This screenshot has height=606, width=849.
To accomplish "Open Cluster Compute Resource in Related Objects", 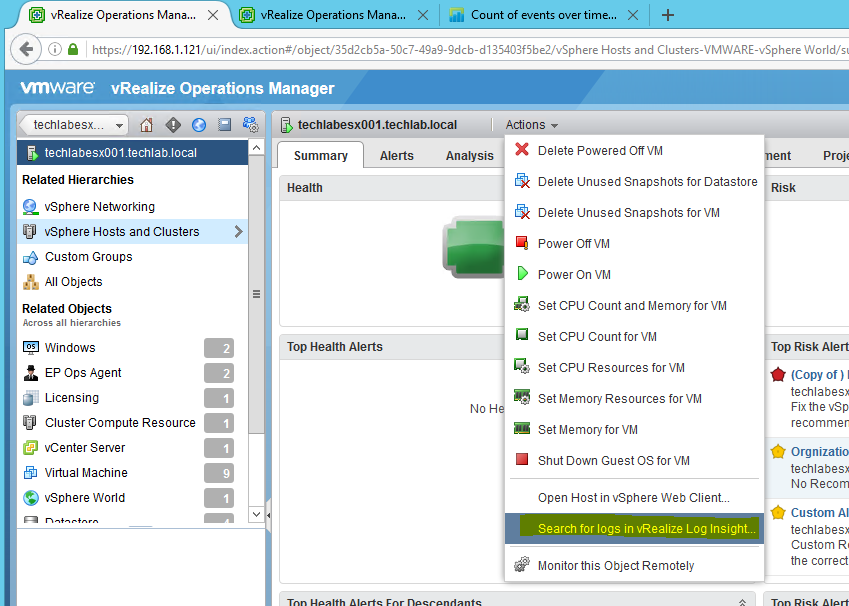I will [120, 422].
